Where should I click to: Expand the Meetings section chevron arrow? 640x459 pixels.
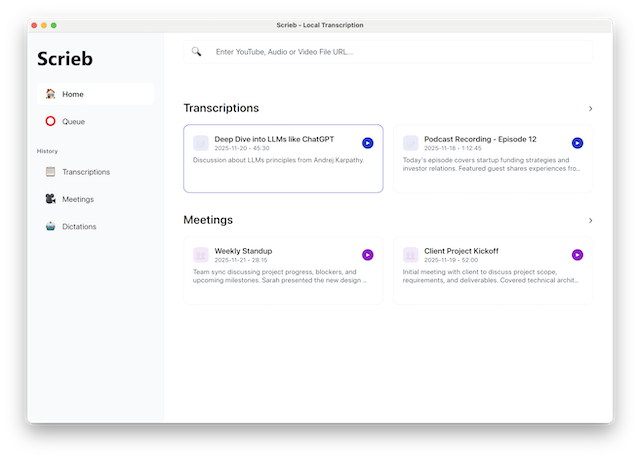pos(590,220)
